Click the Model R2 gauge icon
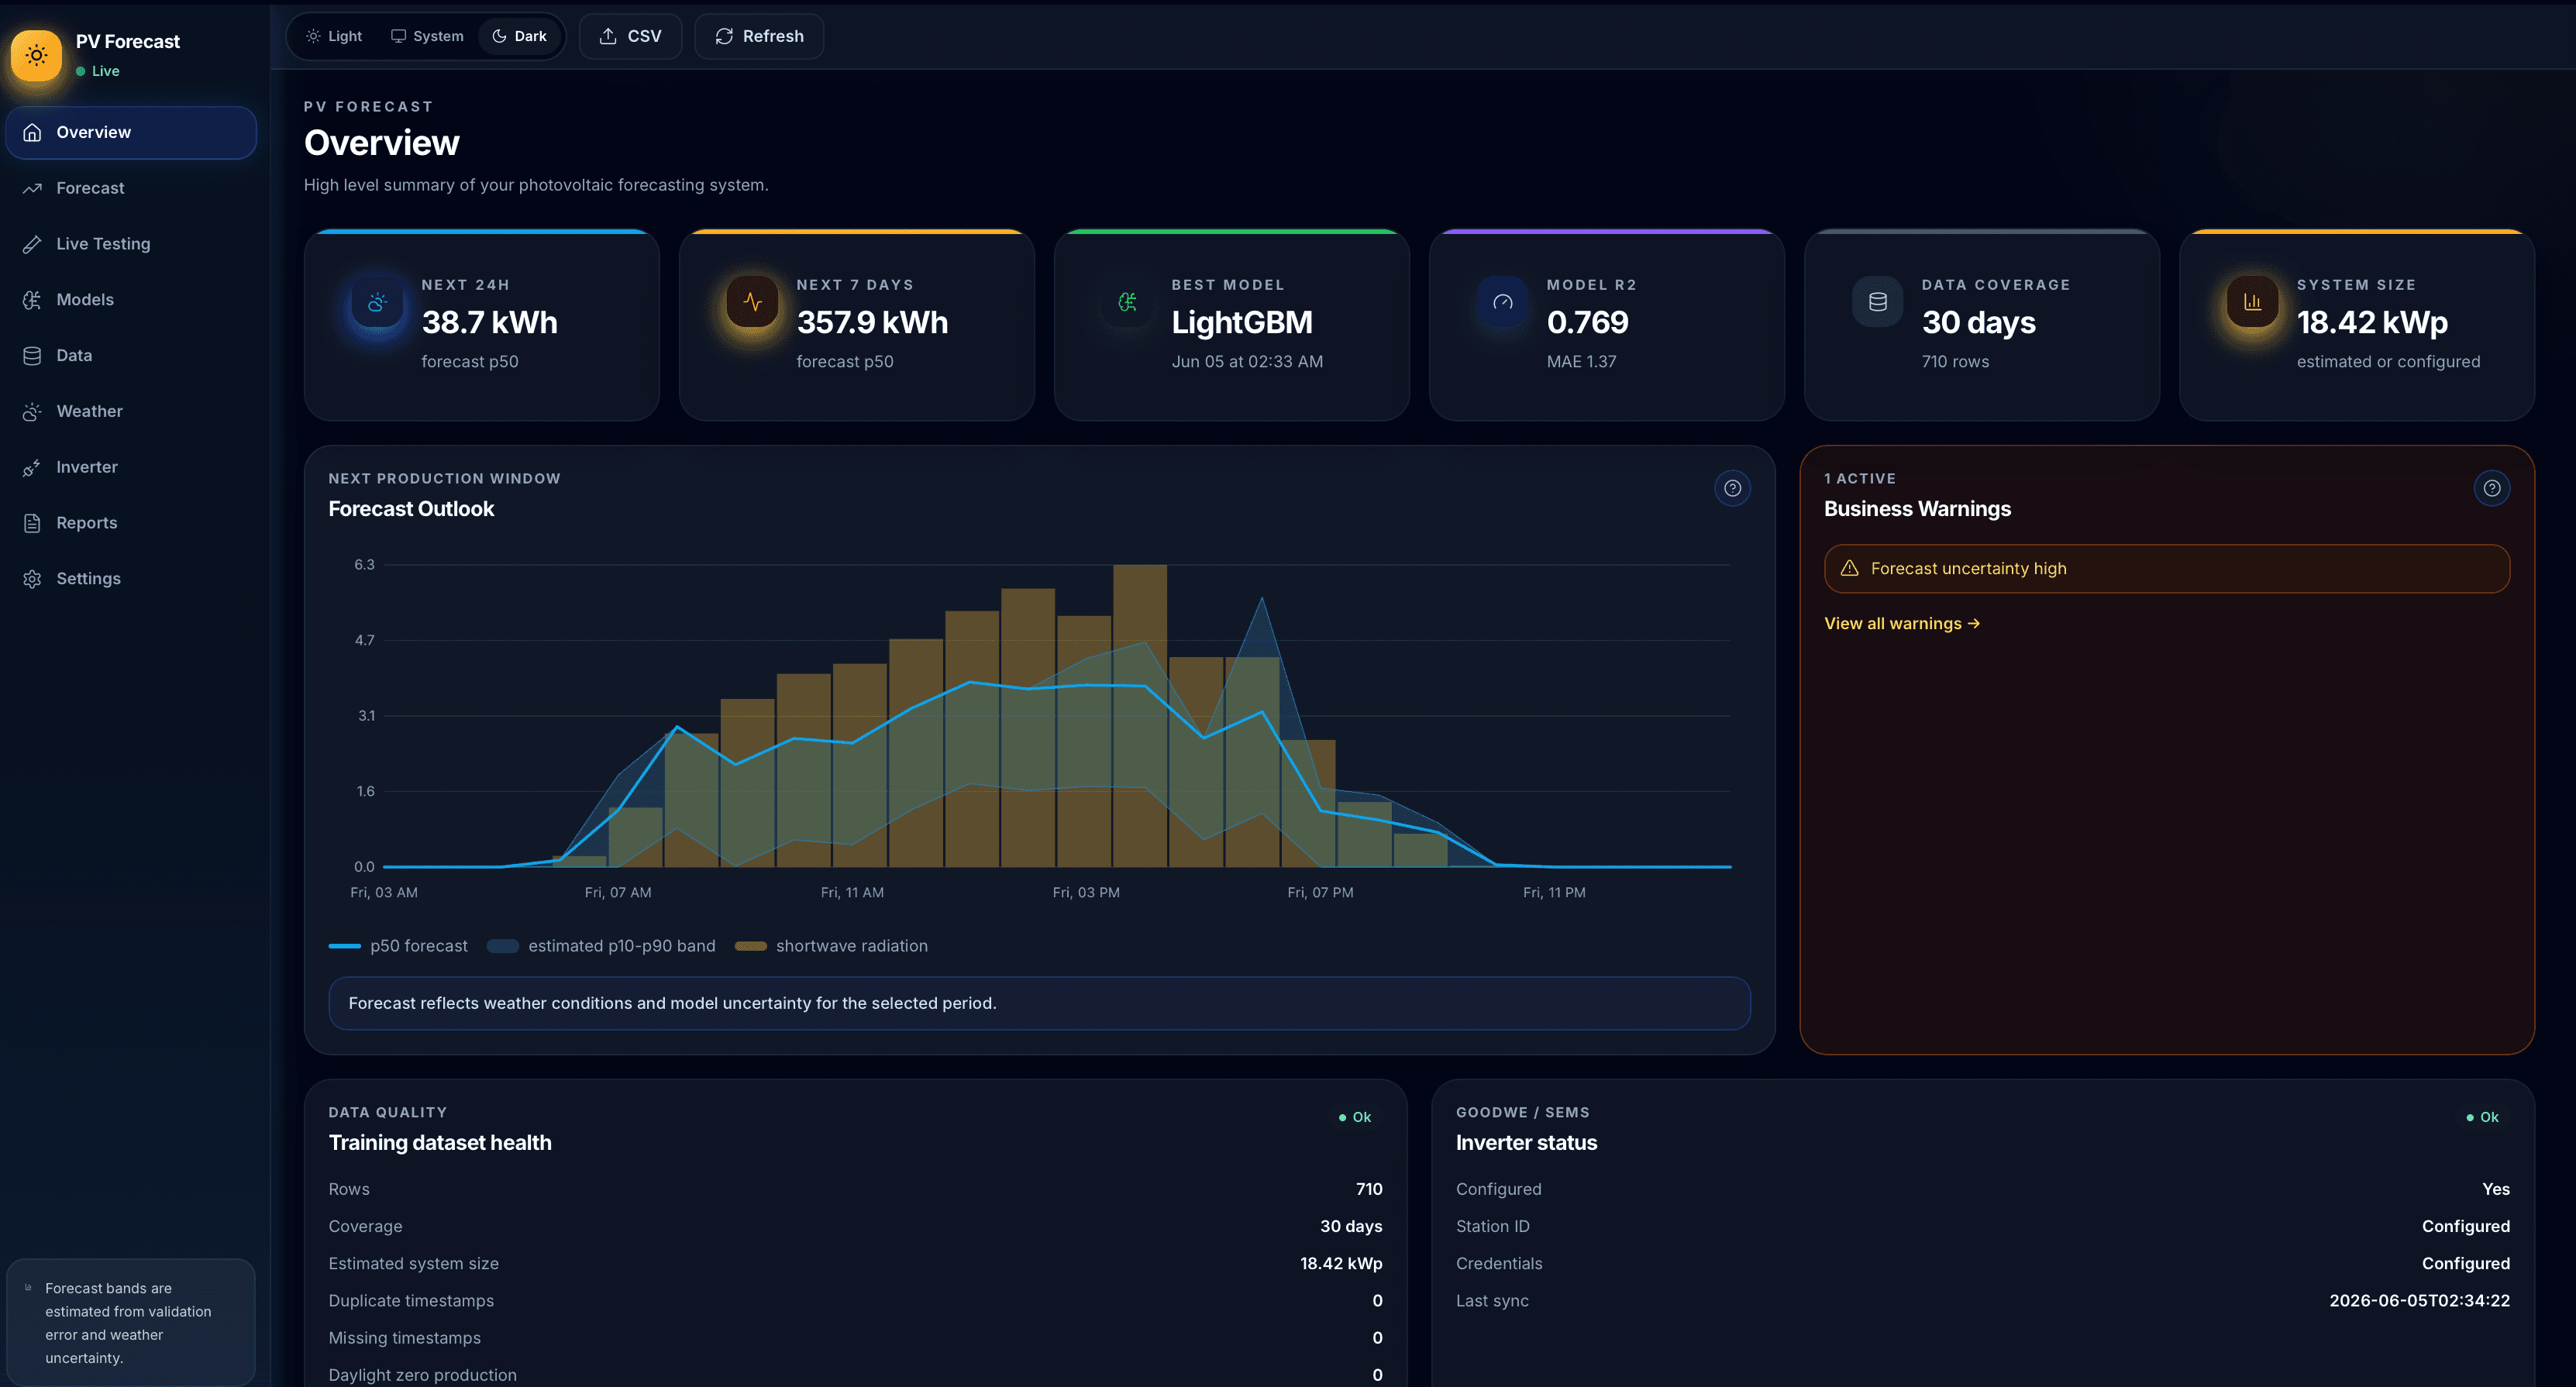This screenshot has height=1387, width=2576. tap(1502, 302)
